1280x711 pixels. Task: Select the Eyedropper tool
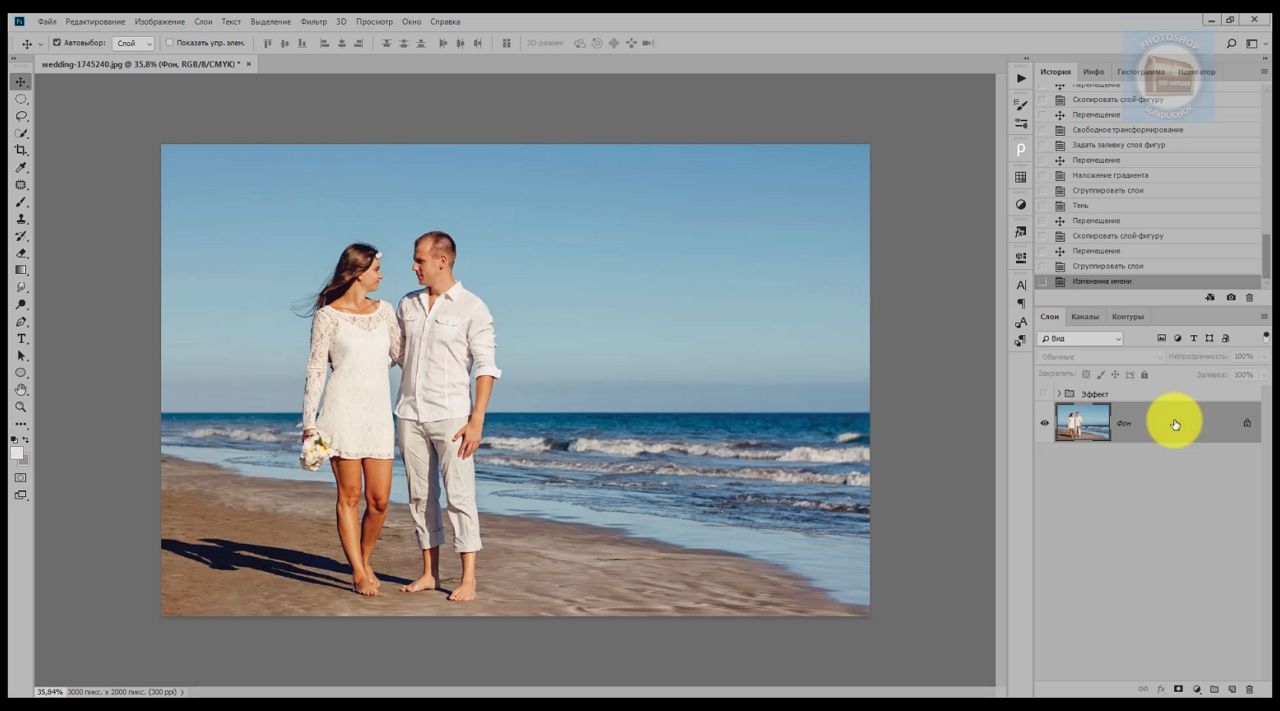click(21, 167)
